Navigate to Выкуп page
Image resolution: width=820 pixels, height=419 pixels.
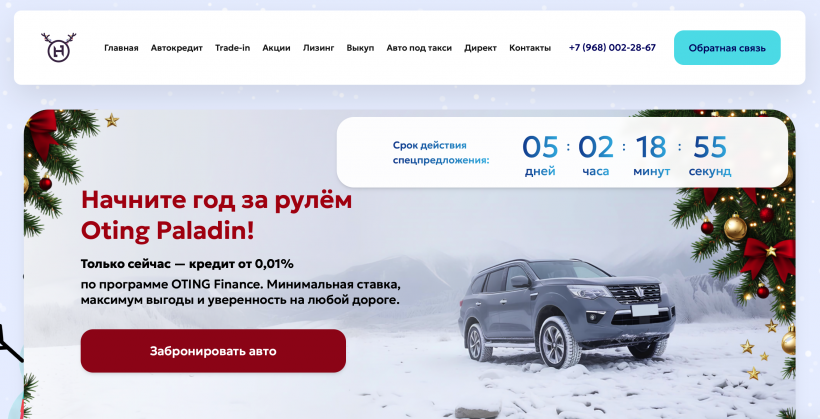pyautogui.click(x=360, y=48)
